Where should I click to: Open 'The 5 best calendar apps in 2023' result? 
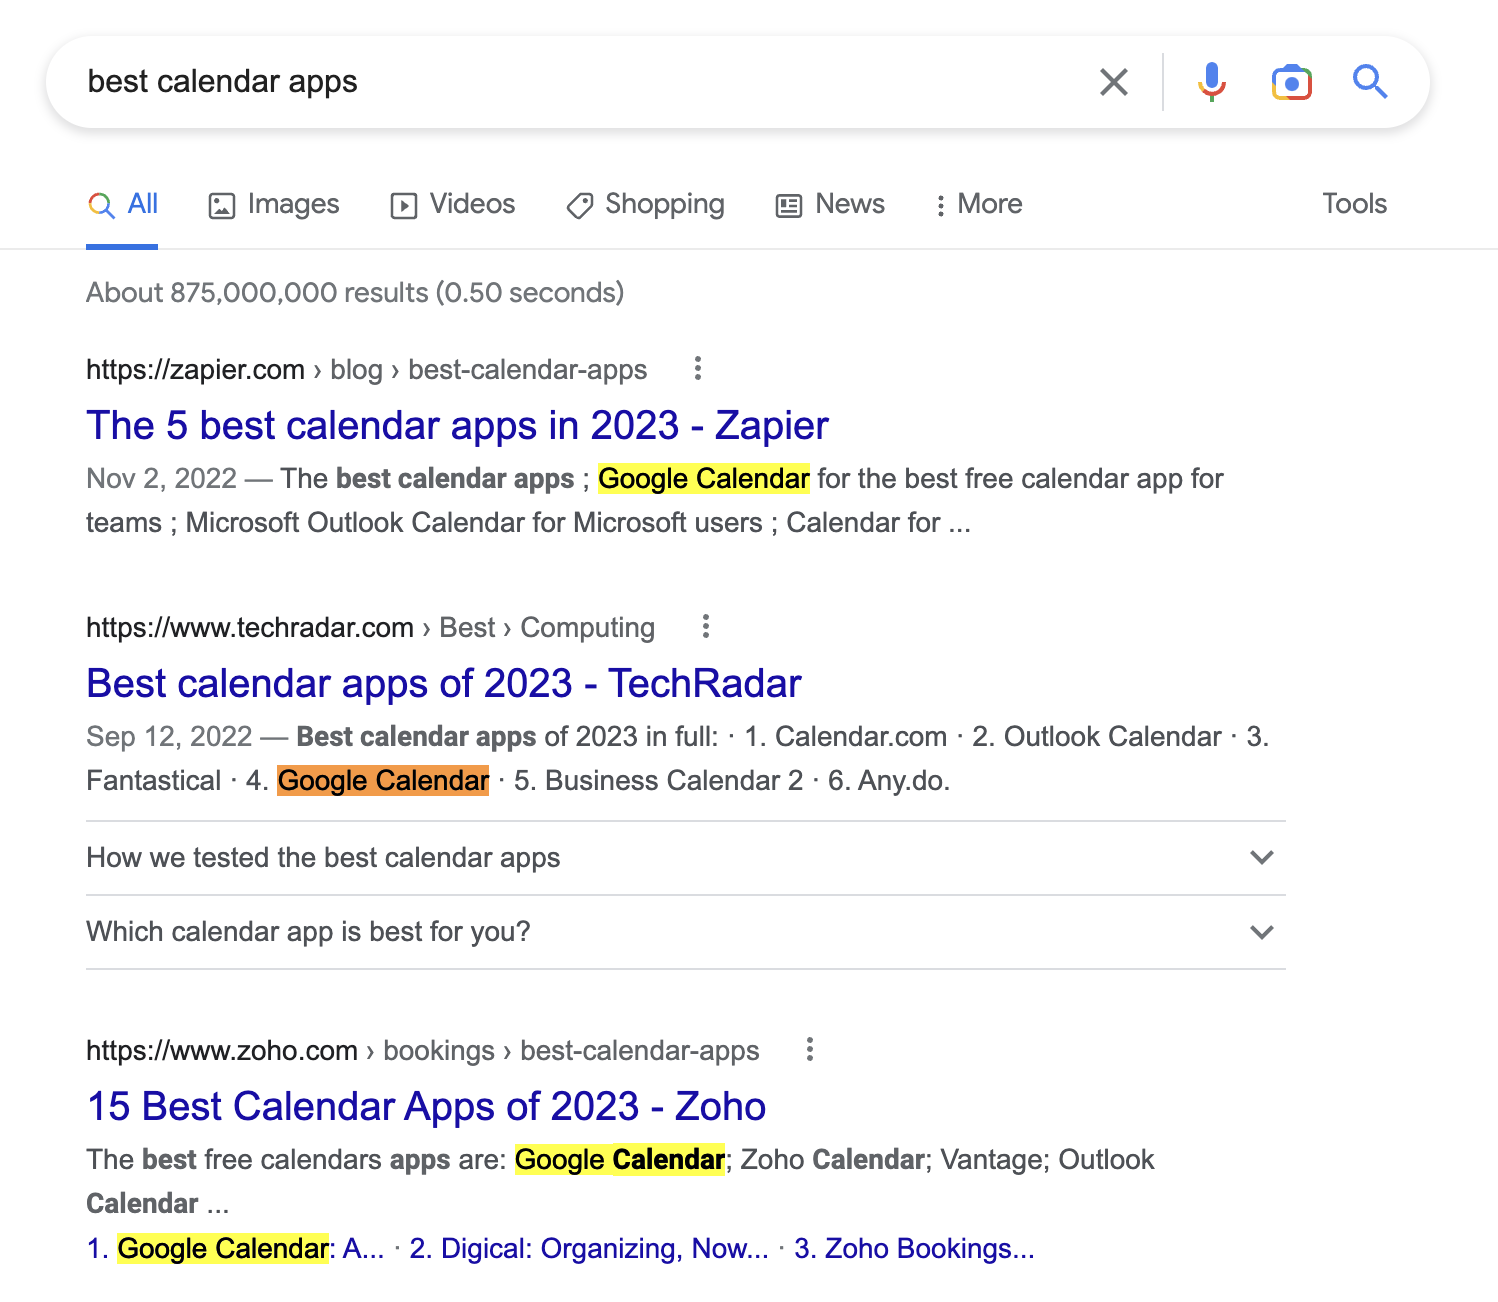pos(456,425)
